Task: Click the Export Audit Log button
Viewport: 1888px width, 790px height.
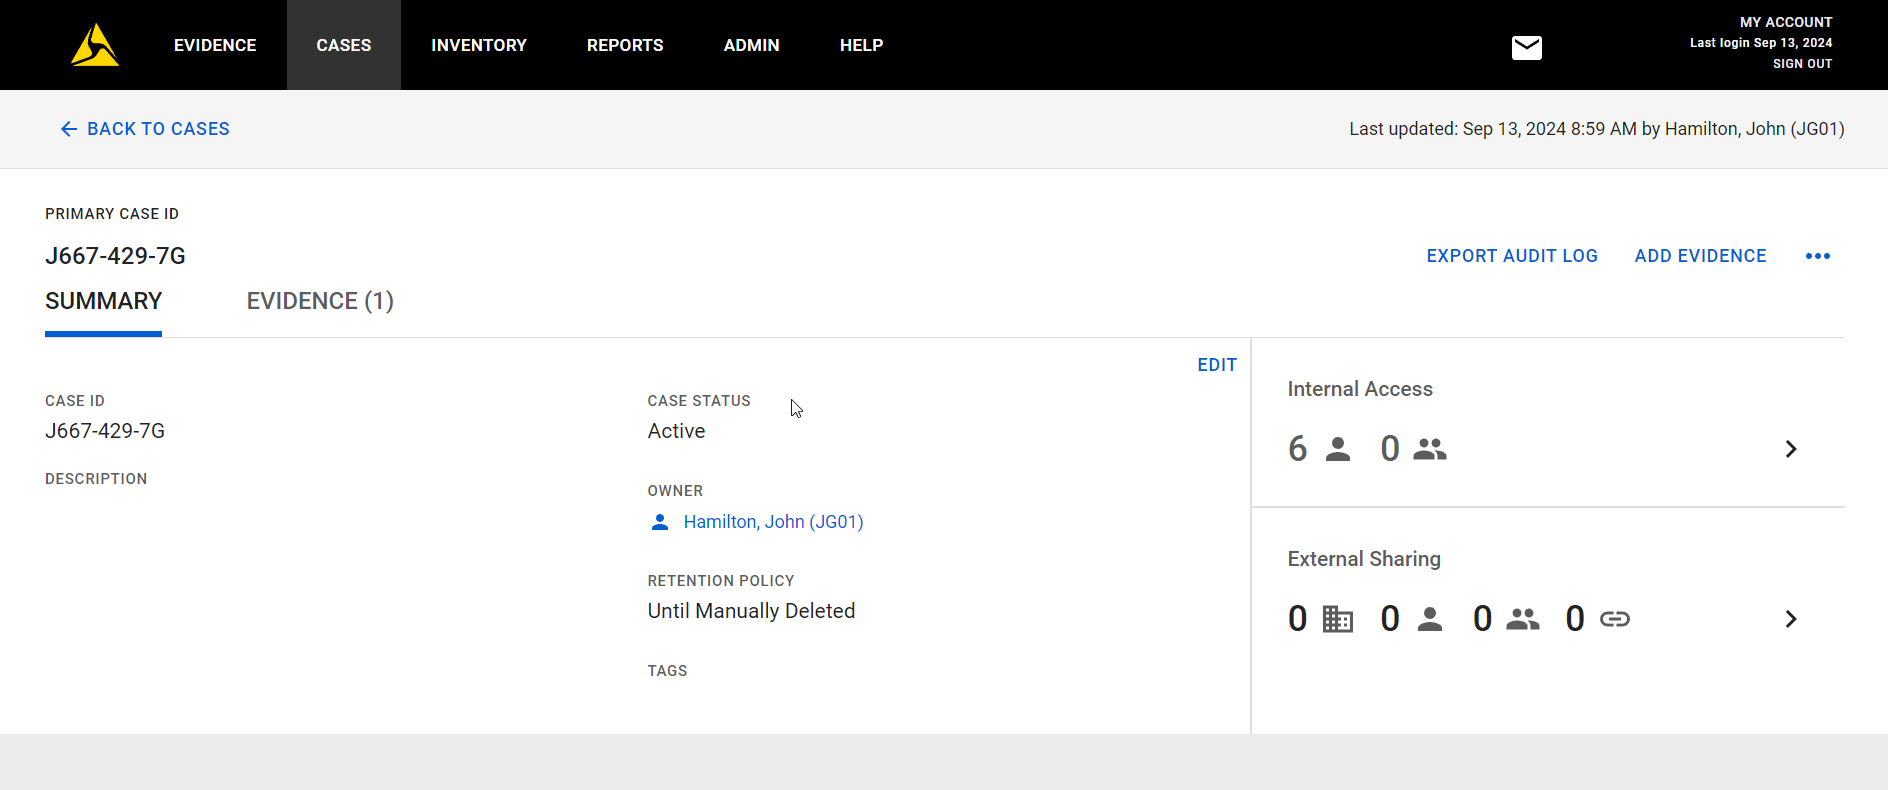Action: pos(1511,256)
